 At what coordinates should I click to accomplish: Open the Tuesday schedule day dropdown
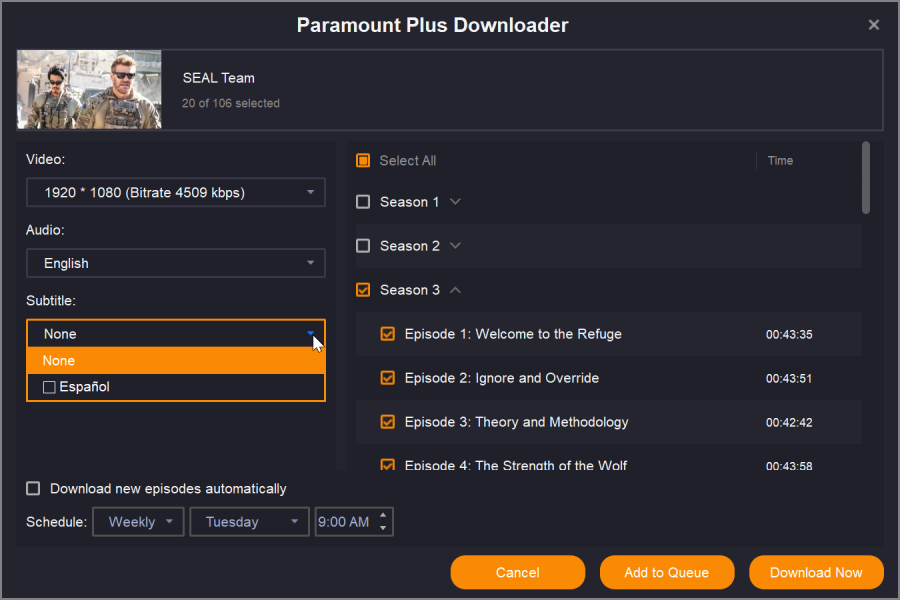click(x=251, y=522)
